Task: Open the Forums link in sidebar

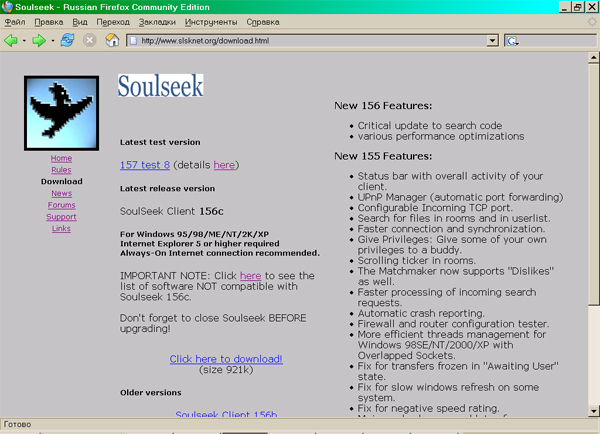Action: click(x=61, y=205)
